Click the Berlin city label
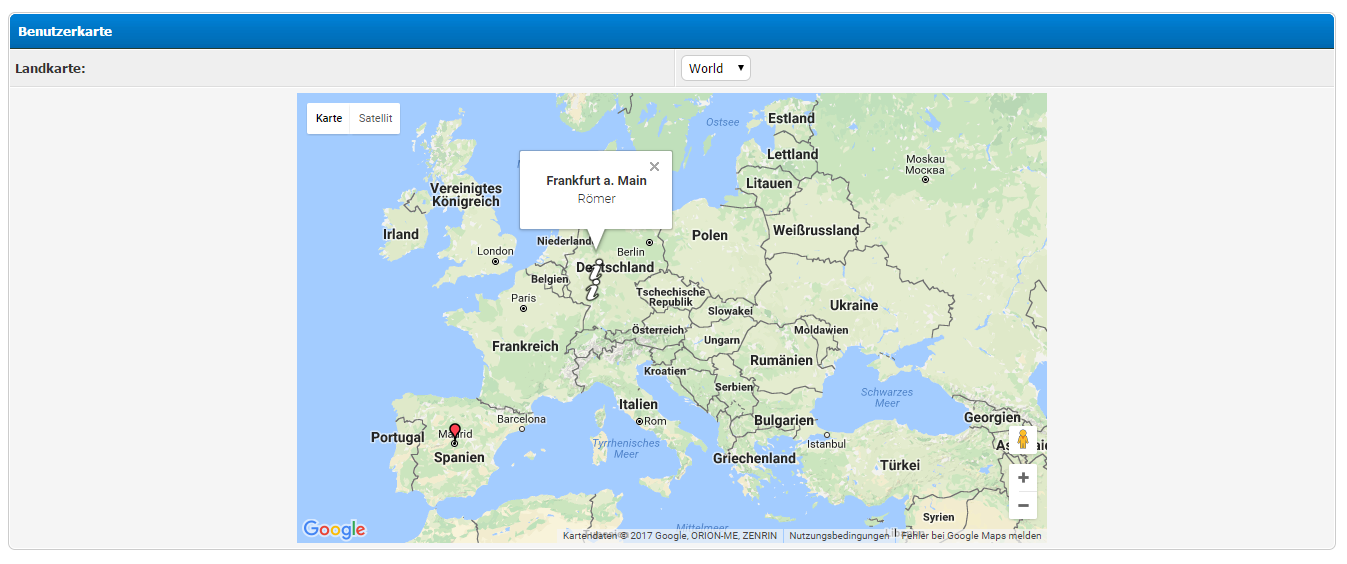 pyautogui.click(x=631, y=252)
